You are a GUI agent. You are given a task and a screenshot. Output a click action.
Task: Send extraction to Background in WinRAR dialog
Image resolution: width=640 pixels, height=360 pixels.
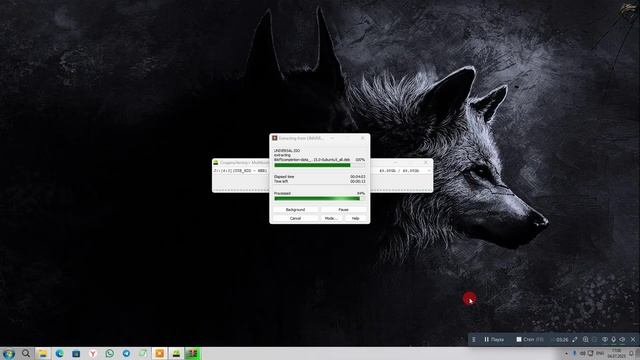point(296,209)
